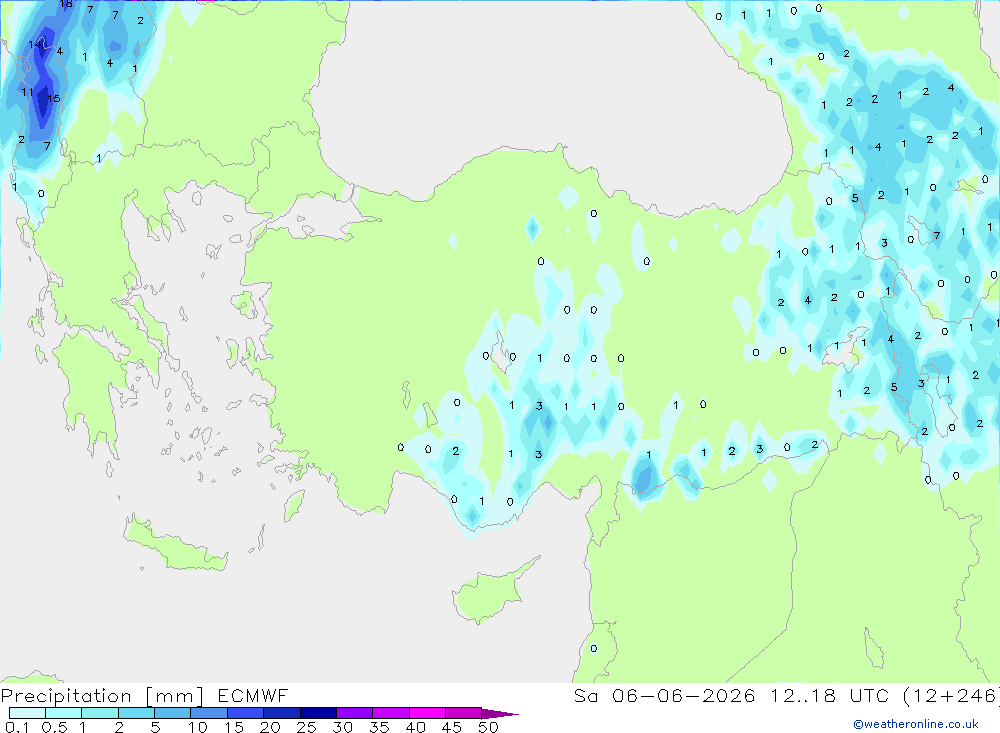The height and width of the screenshot is (733, 1000).
Task: Click the 'Precipitation [mm] ECMWF' title text
Action: tap(144, 695)
